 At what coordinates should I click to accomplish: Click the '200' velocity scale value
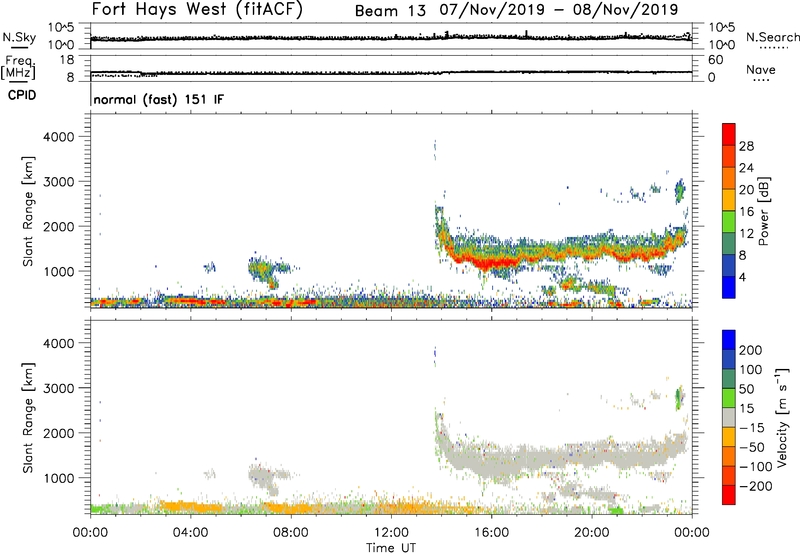(751, 350)
